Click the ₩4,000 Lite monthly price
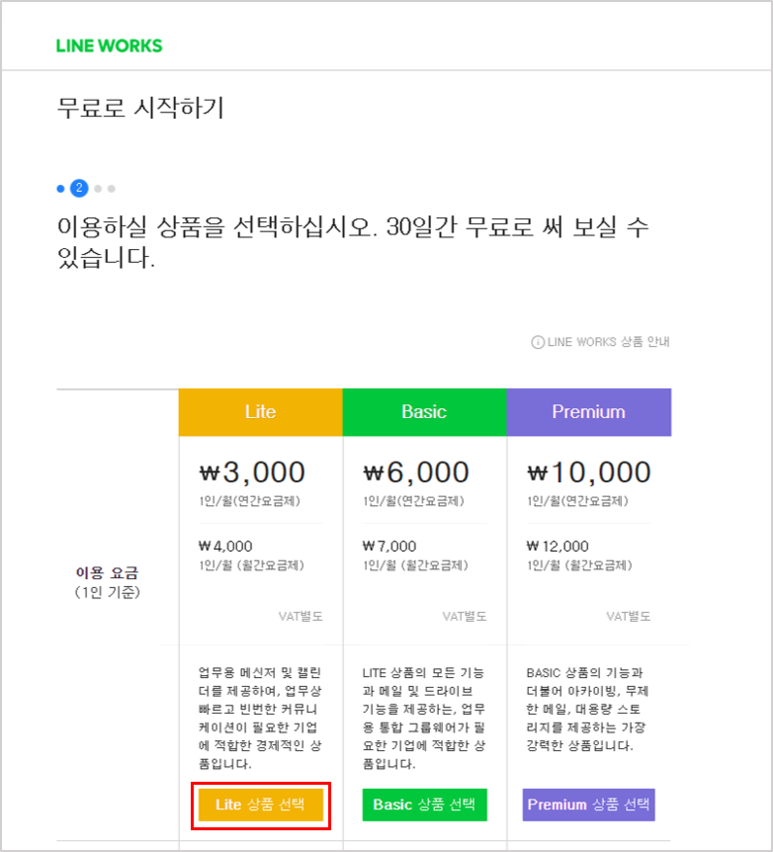The width and height of the screenshot is (773, 852). 225,546
